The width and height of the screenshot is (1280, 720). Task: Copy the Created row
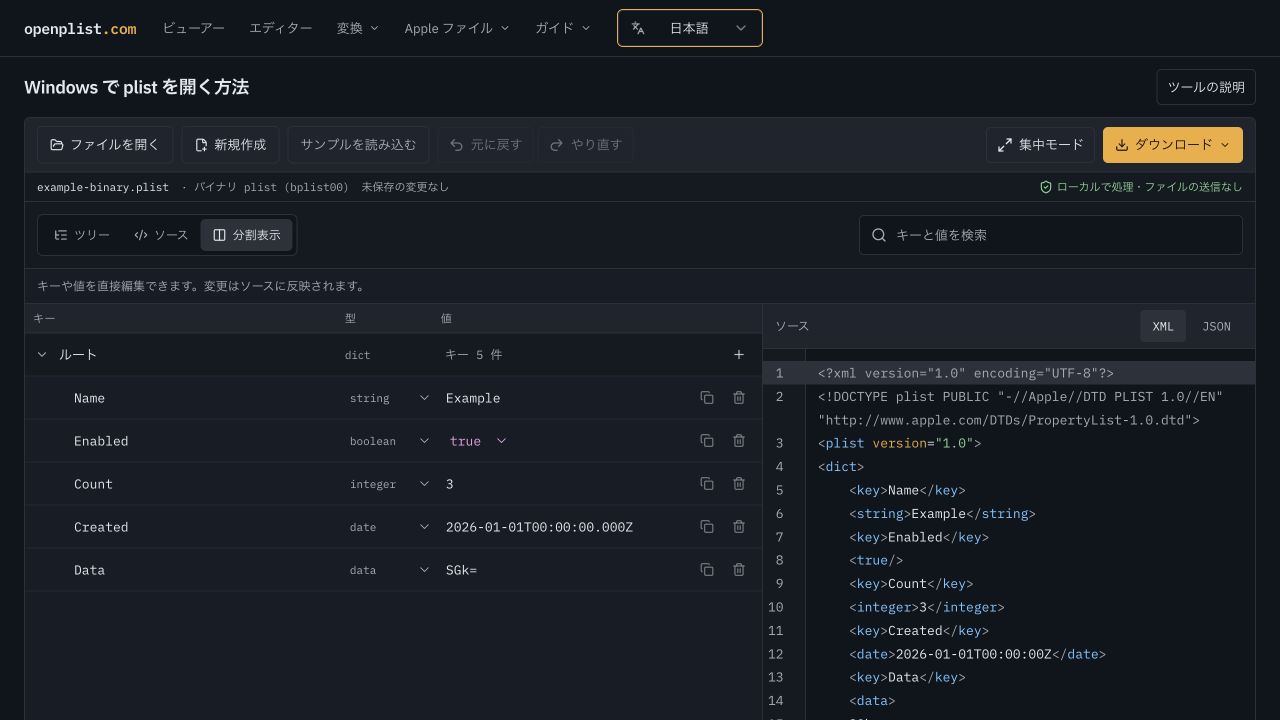(707, 527)
